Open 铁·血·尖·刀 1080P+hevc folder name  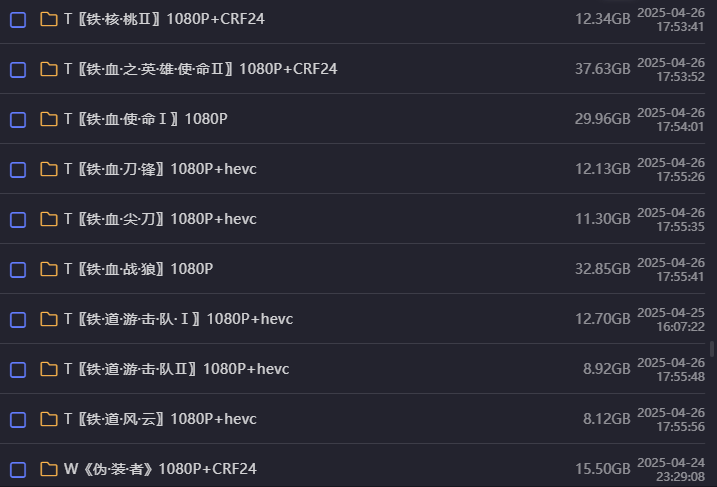(160, 219)
